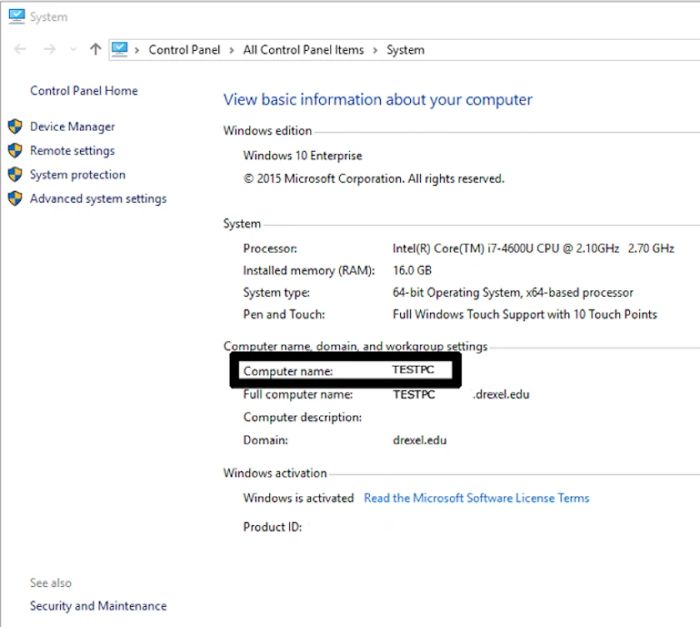Click the shield icon beside Device Manager
The width and height of the screenshot is (700, 627).
point(15,127)
